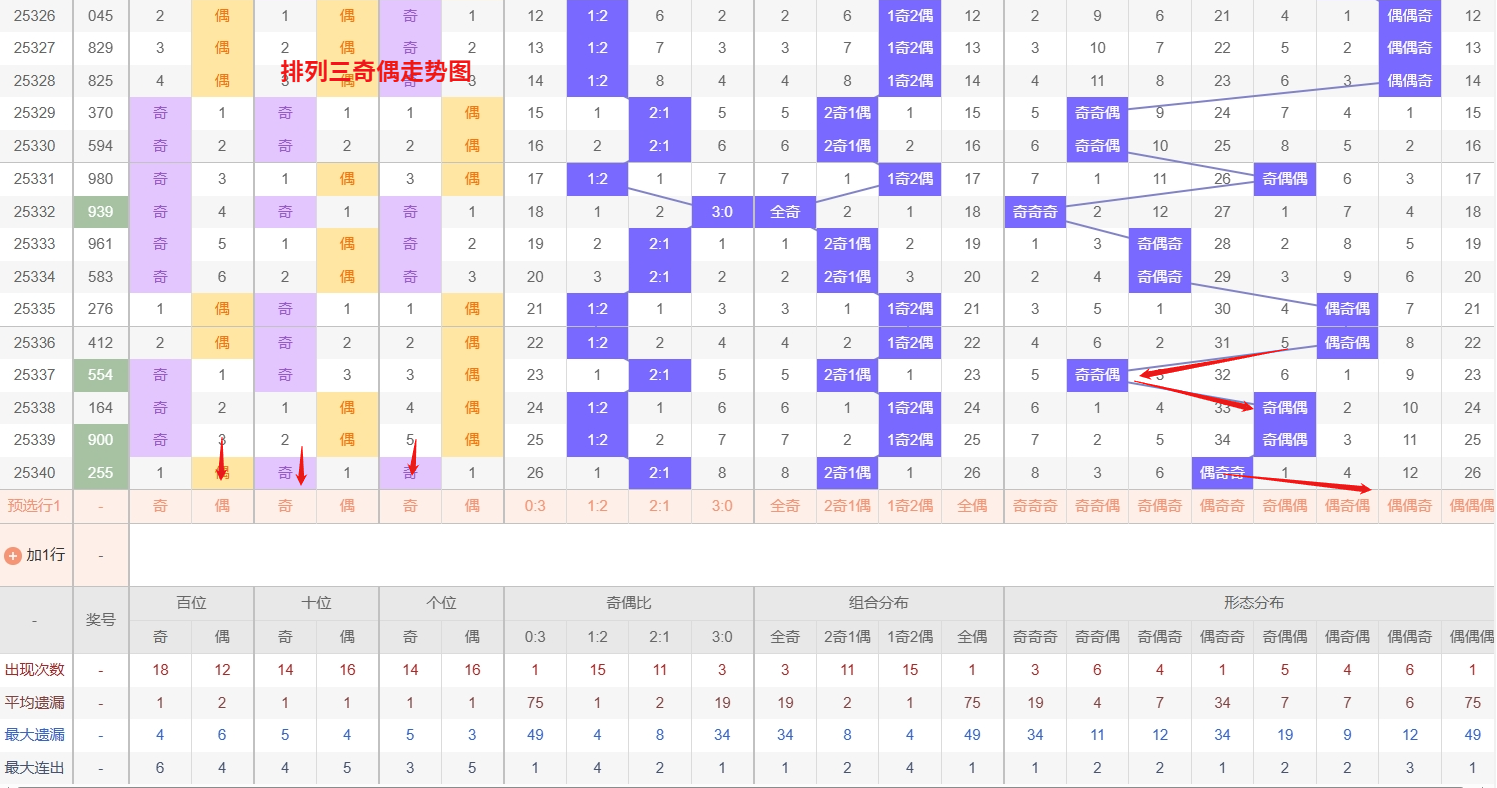Click the 最大遗漏 row label
The height and width of the screenshot is (788, 1497).
[x=35, y=735]
